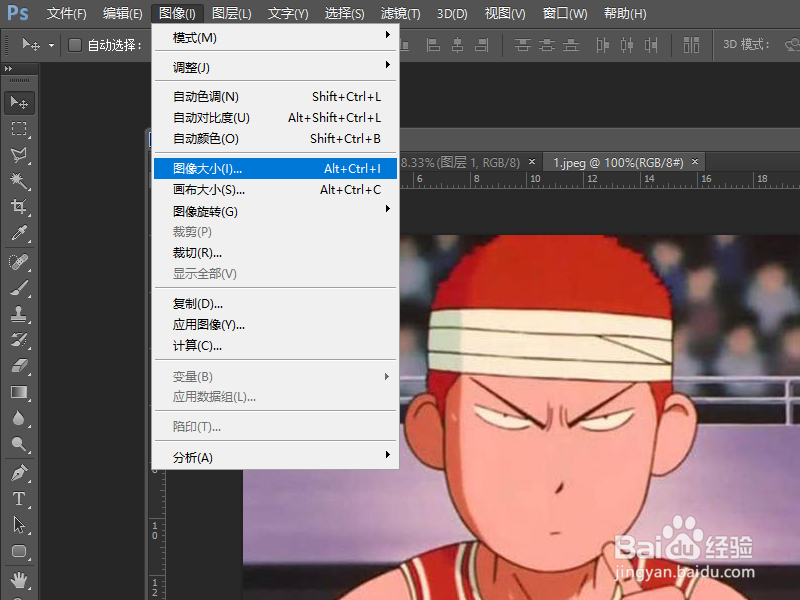Select the Hand tool
This screenshot has width=800, height=600.
pyautogui.click(x=19, y=580)
